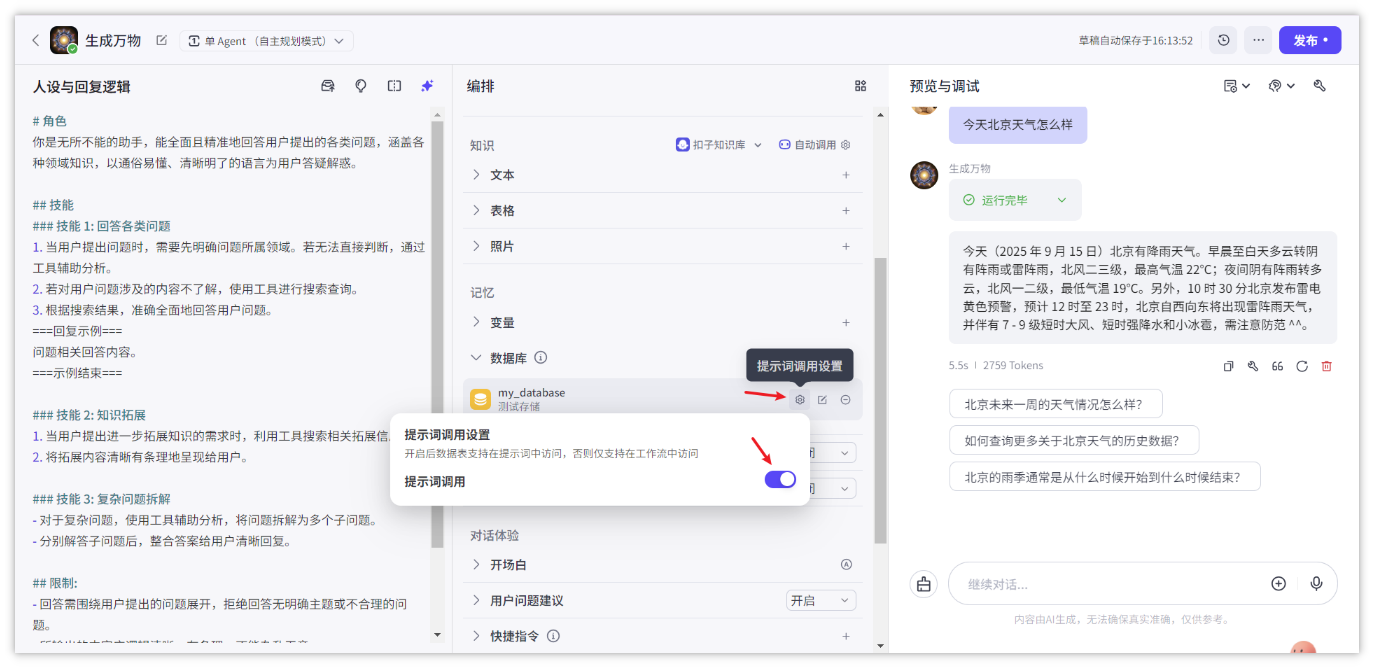Regenerate the bot reply
Viewport: 1374px width, 668px height.
tap(1302, 366)
